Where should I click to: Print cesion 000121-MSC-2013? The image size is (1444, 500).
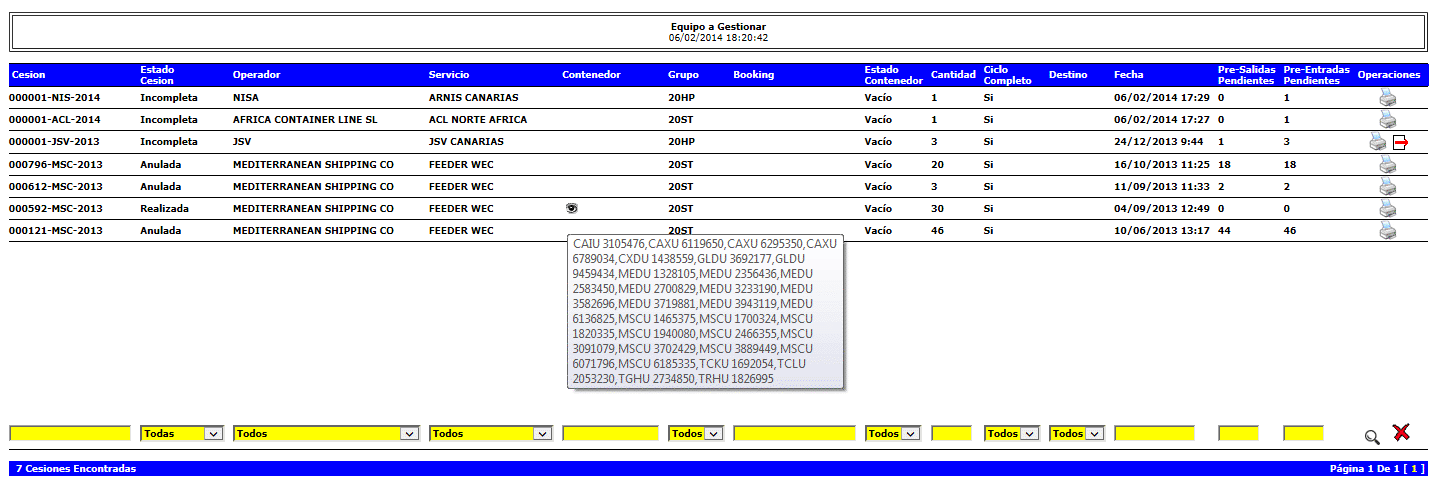pyautogui.click(x=1387, y=230)
